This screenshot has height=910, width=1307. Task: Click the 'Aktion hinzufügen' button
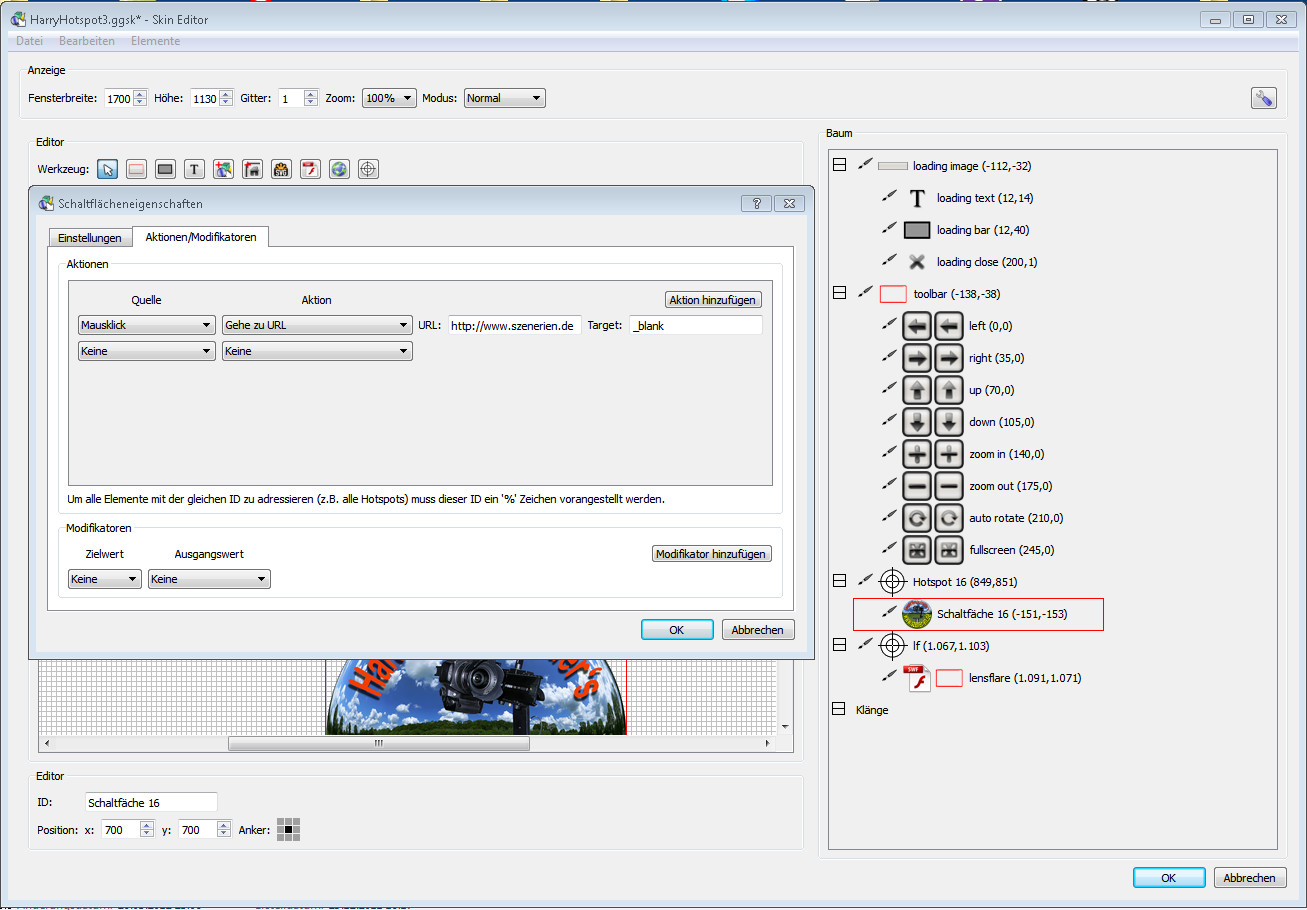coord(713,300)
